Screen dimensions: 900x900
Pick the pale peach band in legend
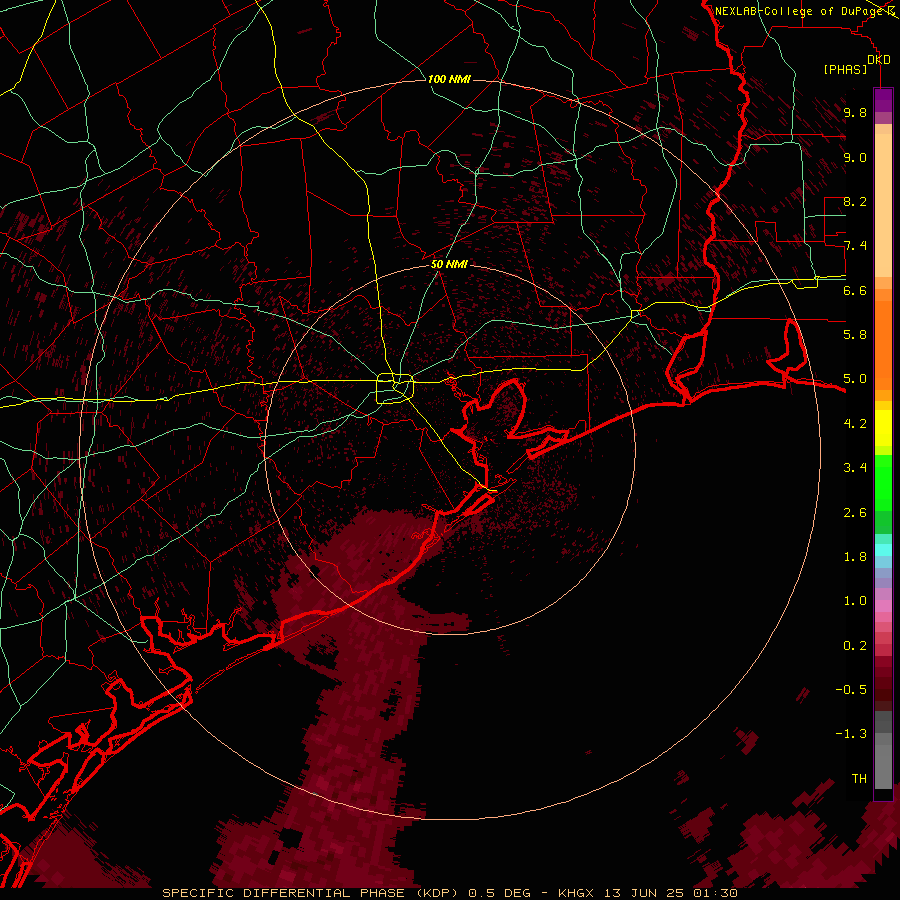pyautogui.click(x=883, y=207)
